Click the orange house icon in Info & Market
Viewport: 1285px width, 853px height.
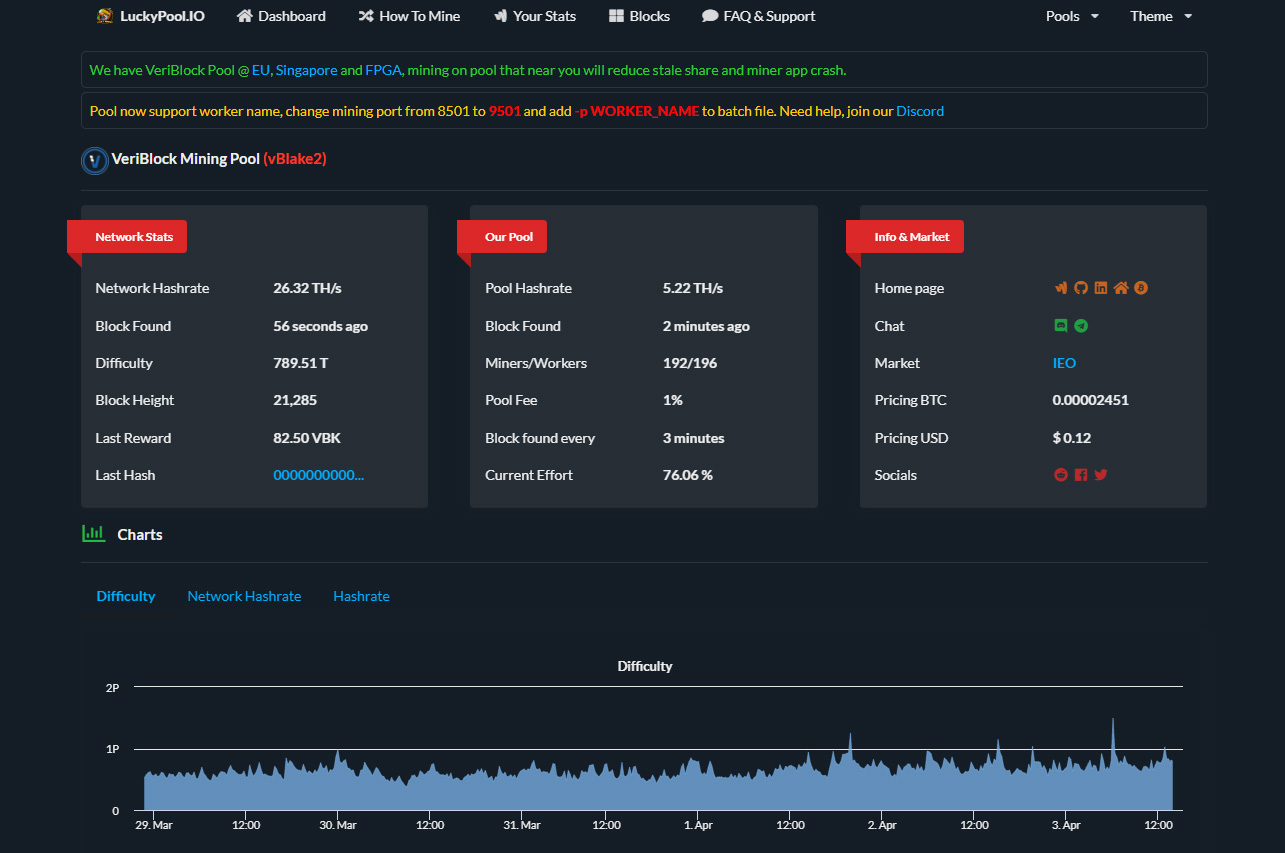(1121, 288)
